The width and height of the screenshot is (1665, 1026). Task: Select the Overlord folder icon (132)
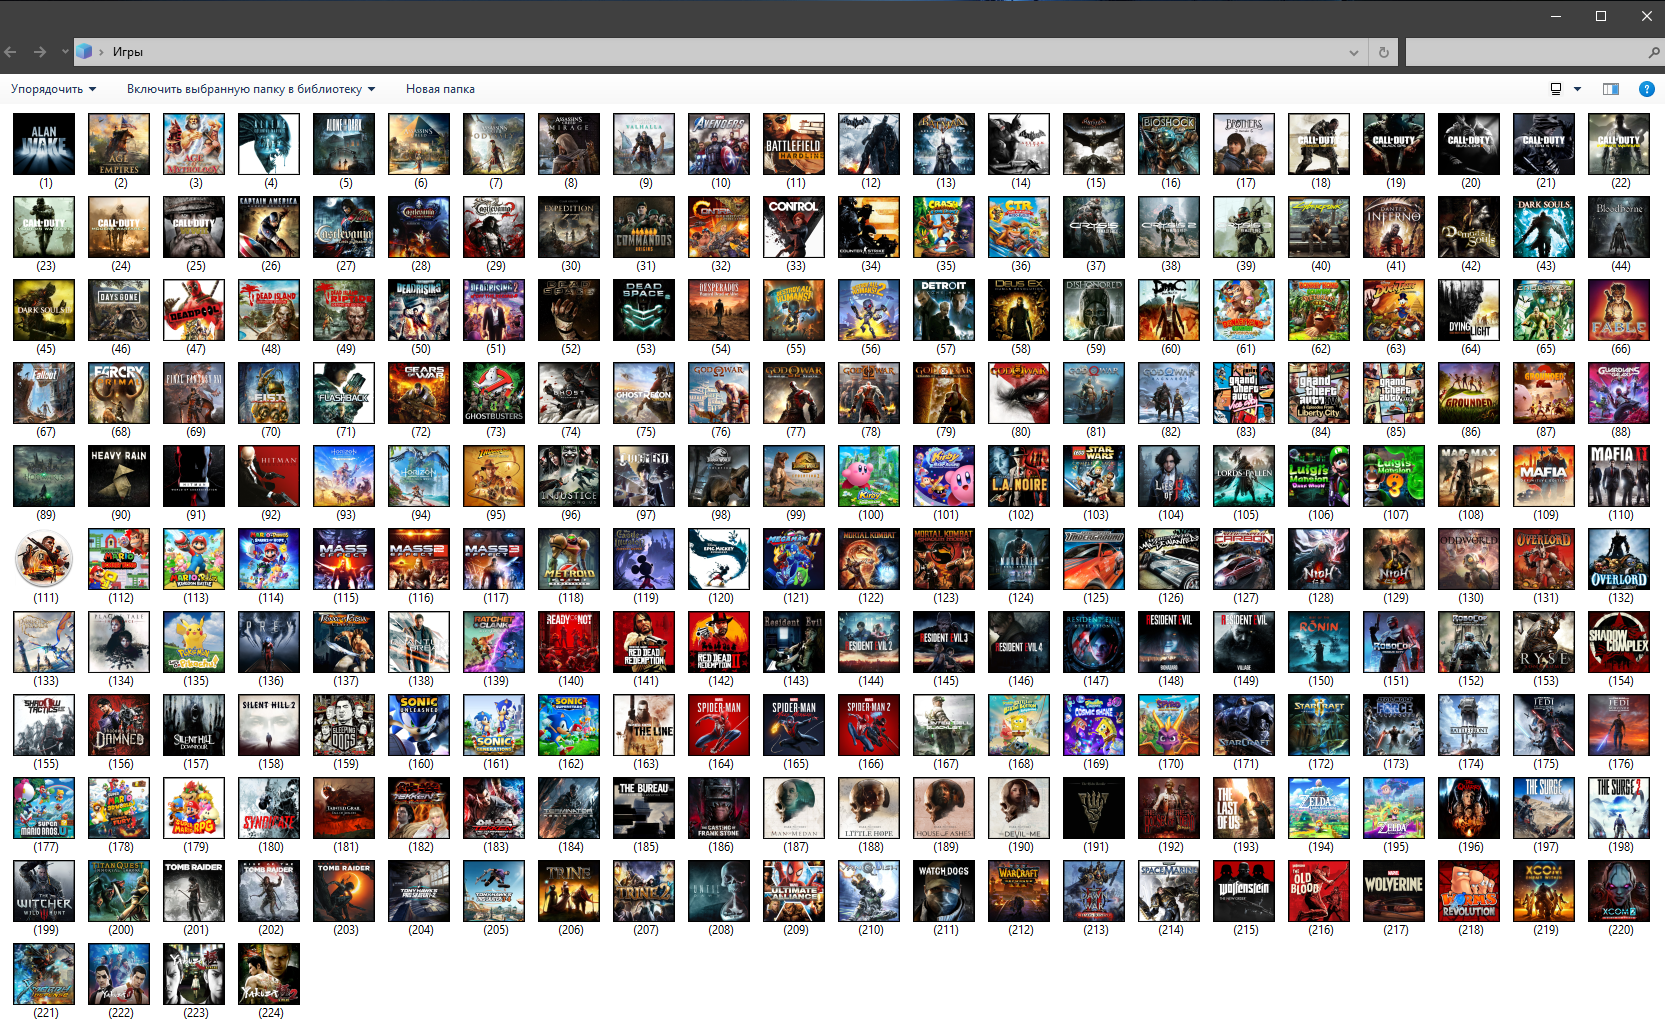(1619, 559)
